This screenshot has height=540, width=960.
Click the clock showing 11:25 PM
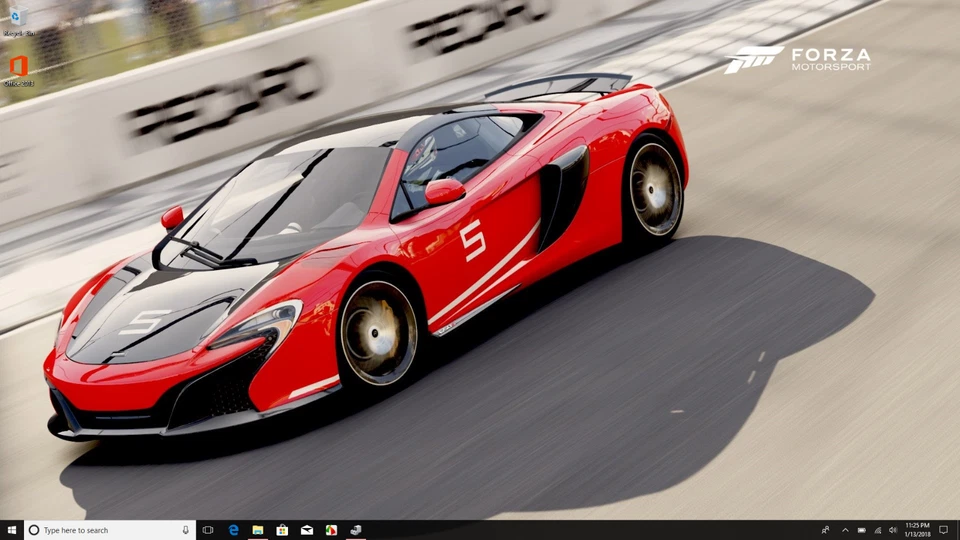pos(917,530)
